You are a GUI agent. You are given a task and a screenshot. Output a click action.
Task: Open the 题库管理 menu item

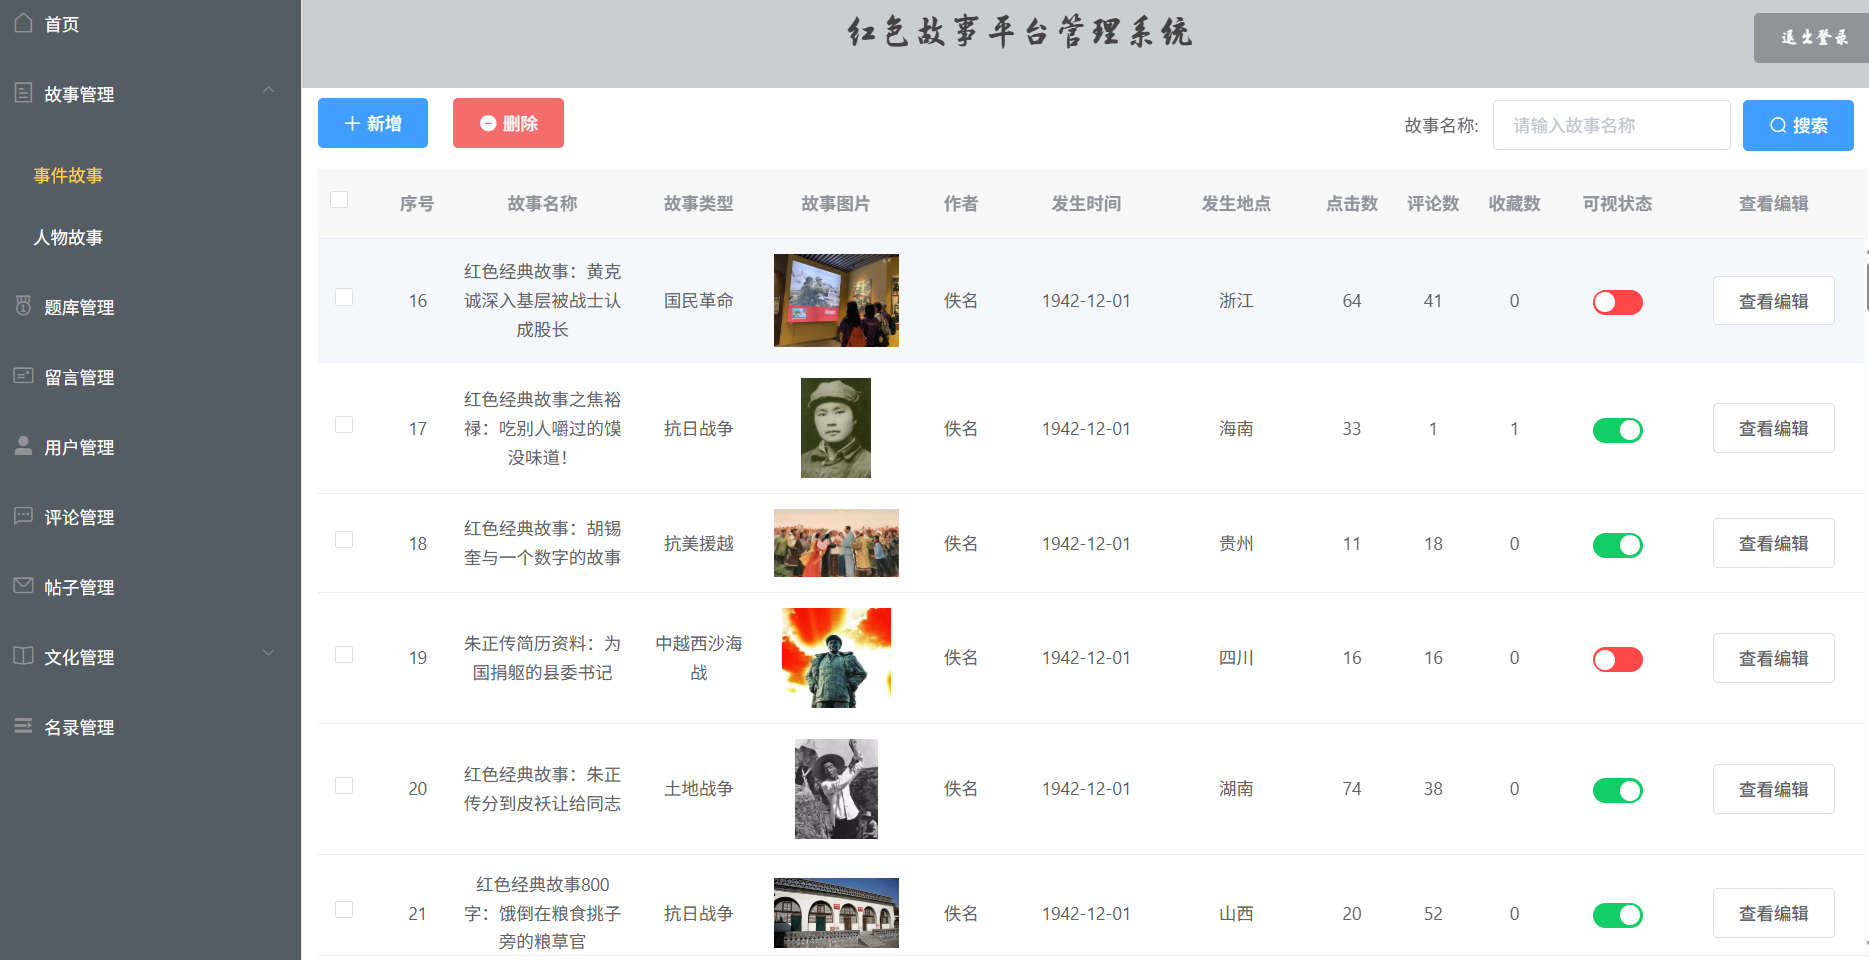click(x=79, y=307)
